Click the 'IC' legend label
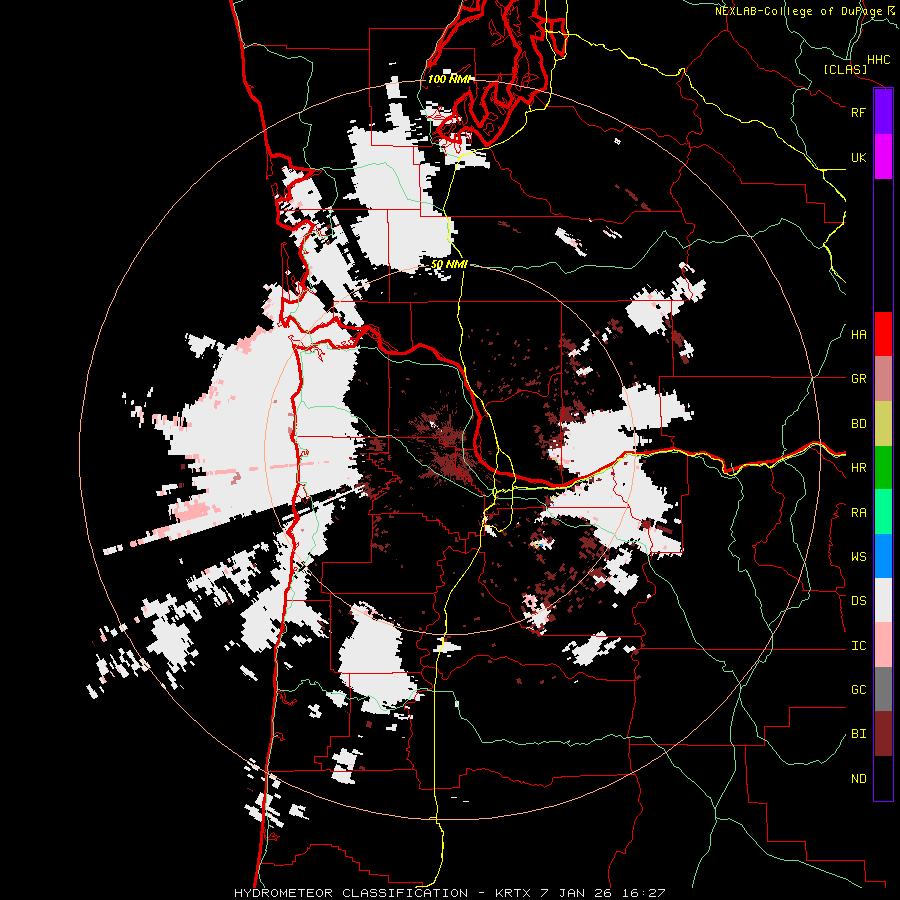The width and height of the screenshot is (900, 900). [858, 646]
